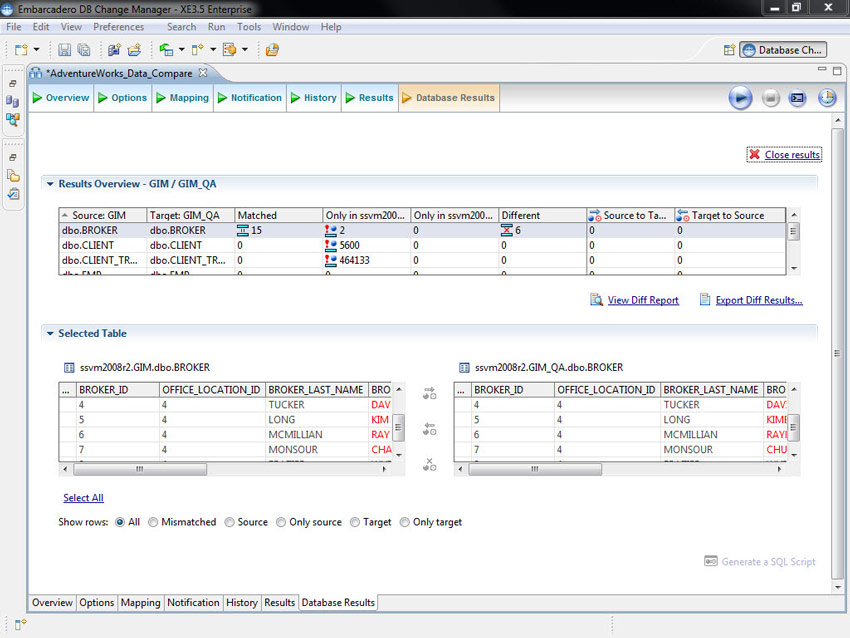850x638 pixels.
Task: Click the Open Perspective icon beside Database Ch...
Action: click(x=729, y=50)
